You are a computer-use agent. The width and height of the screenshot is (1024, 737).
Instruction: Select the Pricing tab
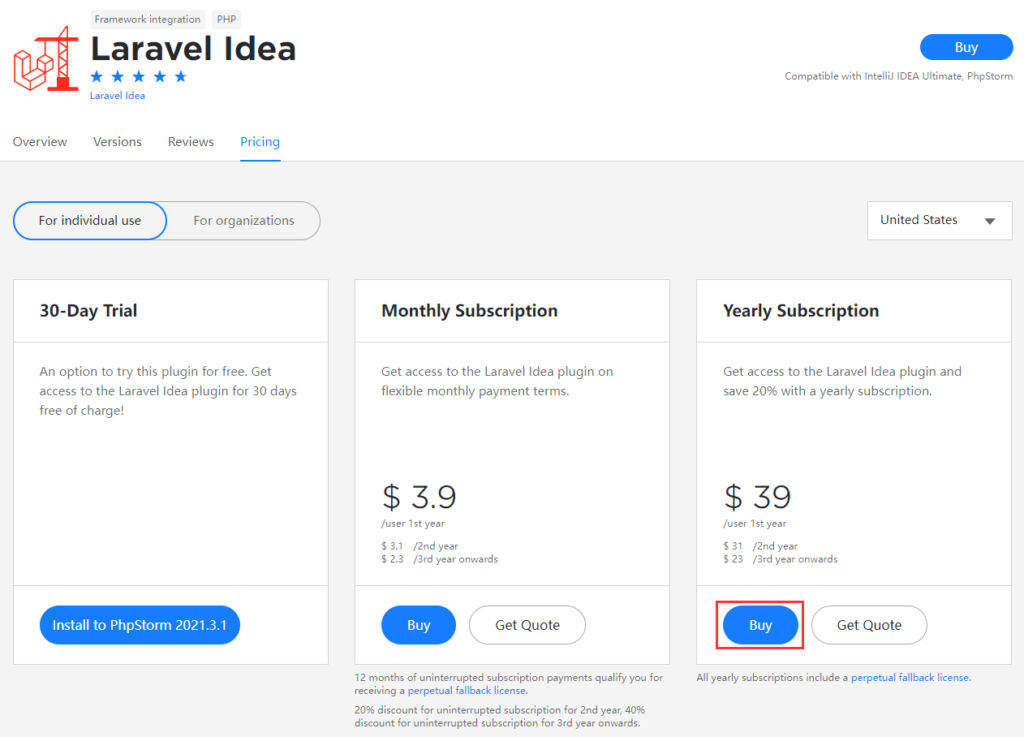coord(259,141)
